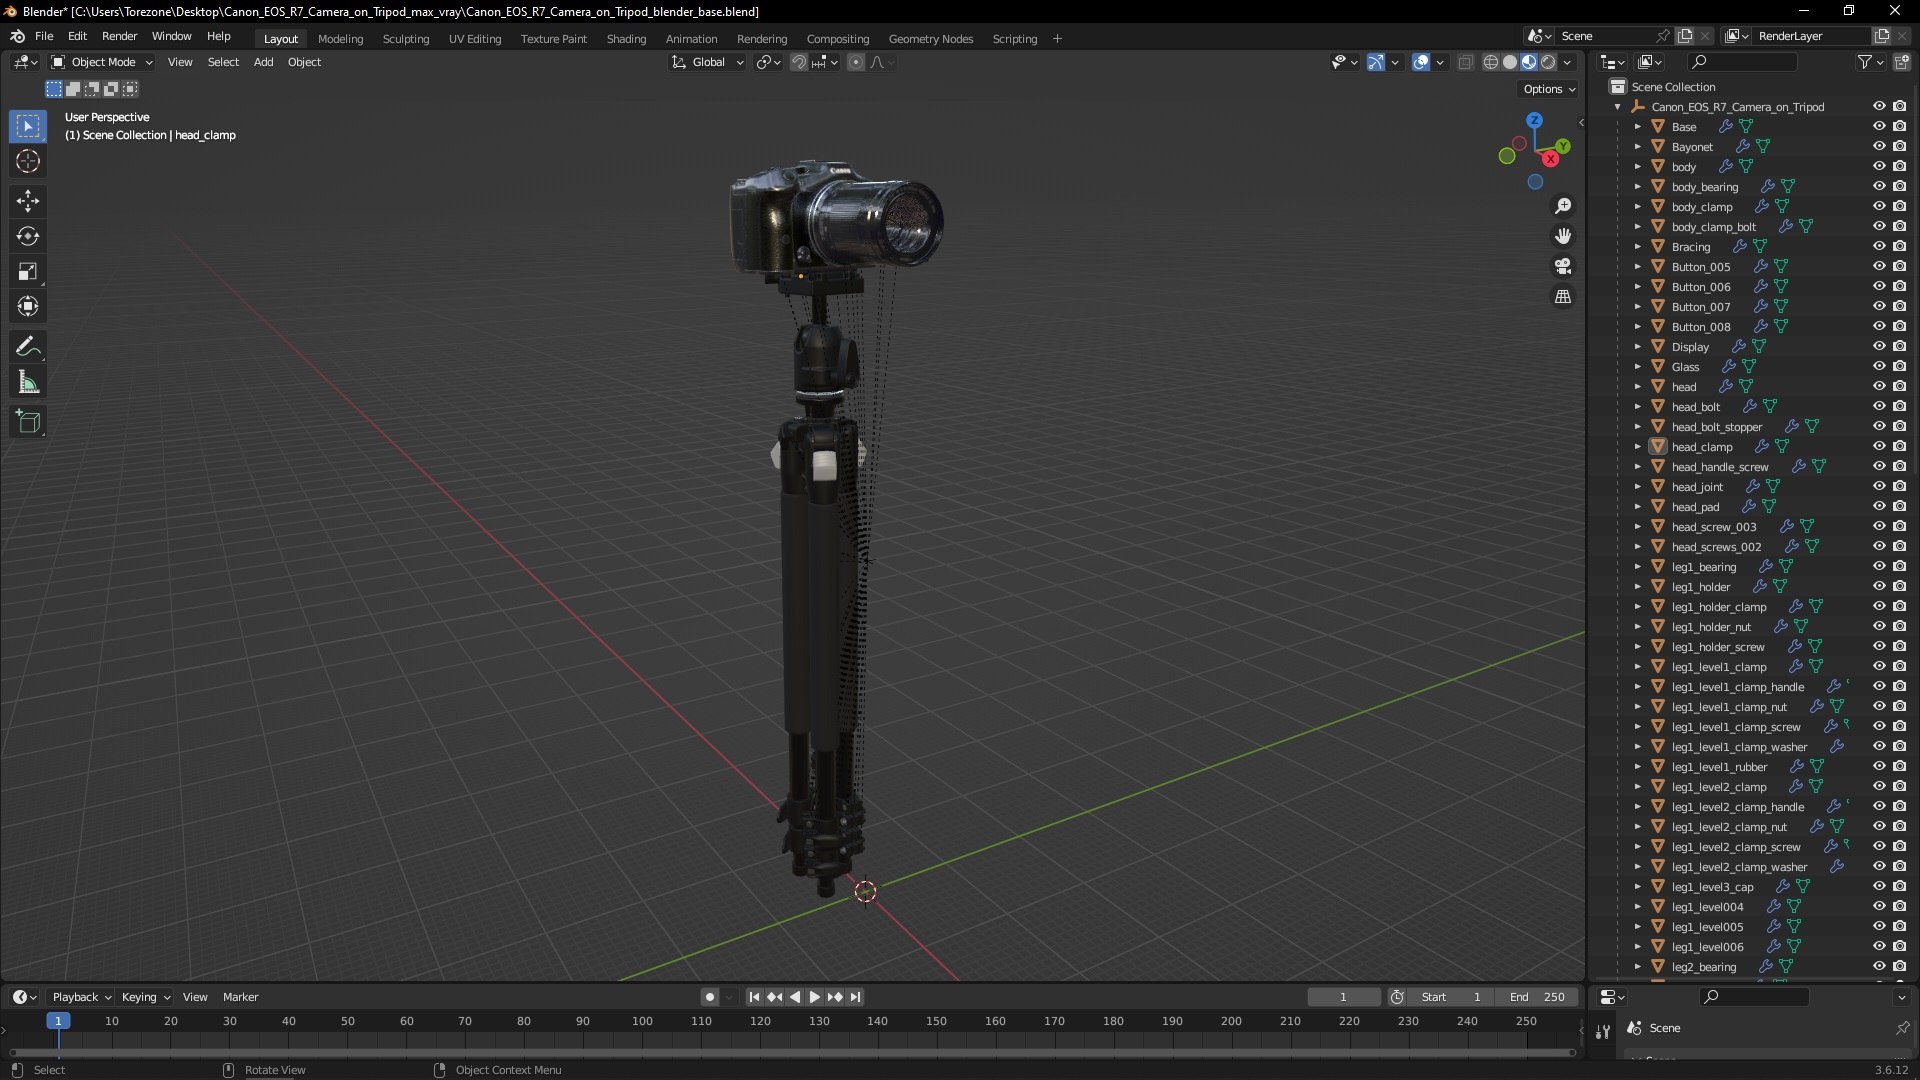Switch perspective/orthographic grid icon
This screenshot has height=1080, width=1920.
point(1563,297)
